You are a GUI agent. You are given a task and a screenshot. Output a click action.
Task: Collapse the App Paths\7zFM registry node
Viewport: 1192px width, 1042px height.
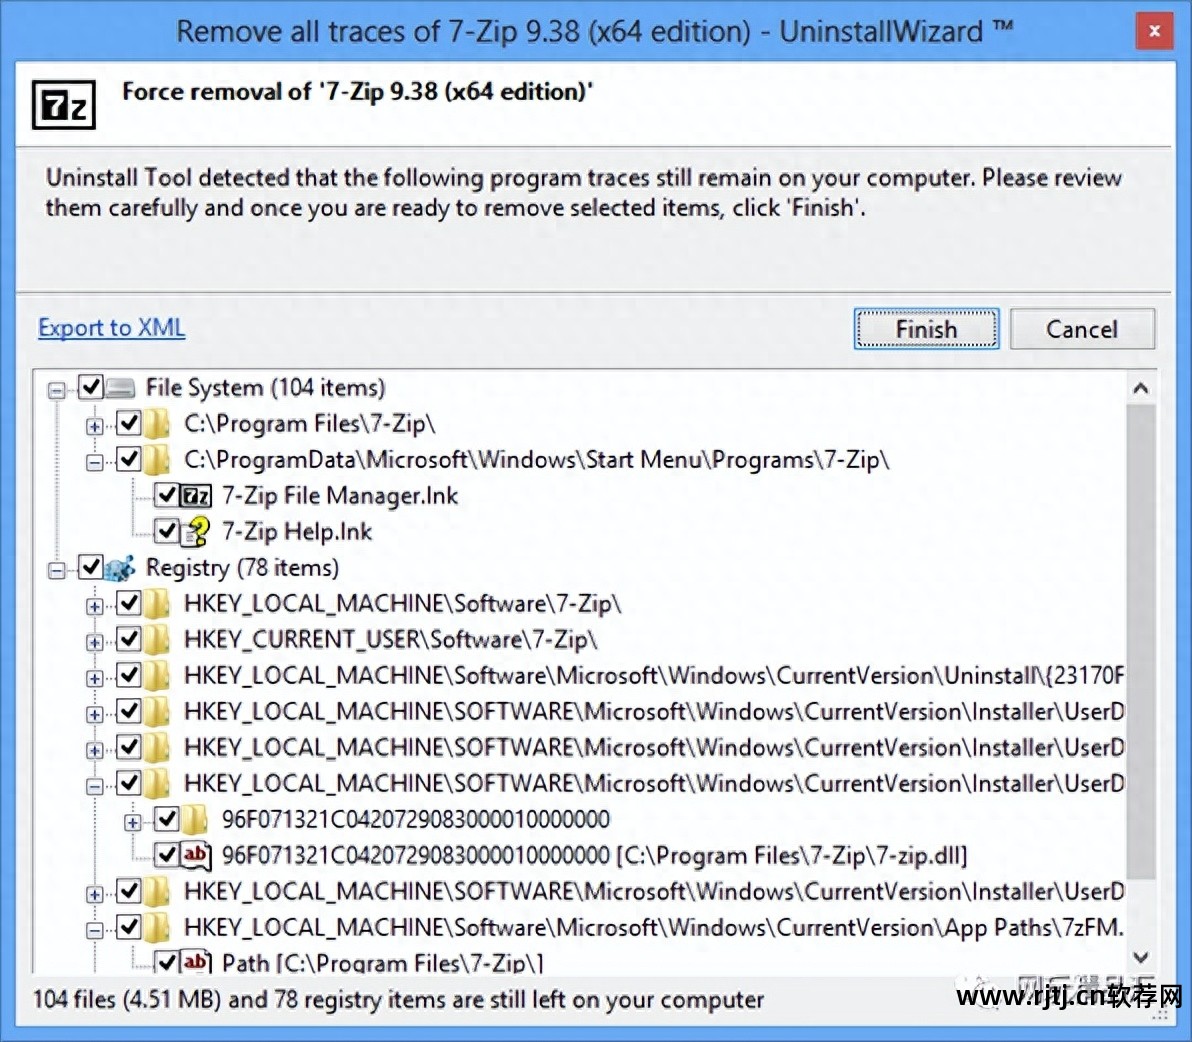pyautogui.click(x=94, y=930)
